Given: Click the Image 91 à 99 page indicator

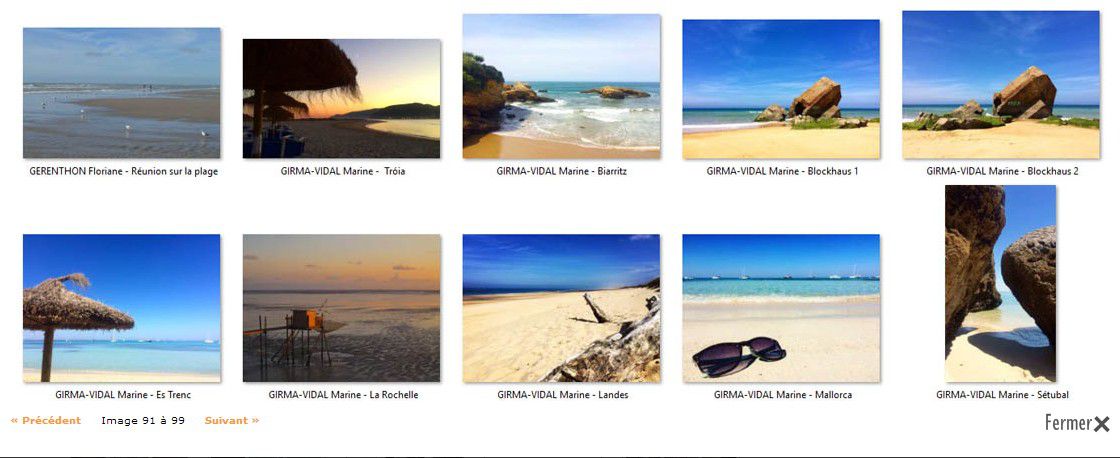Looking at the screenshot, I should click(x=143, y=421).
